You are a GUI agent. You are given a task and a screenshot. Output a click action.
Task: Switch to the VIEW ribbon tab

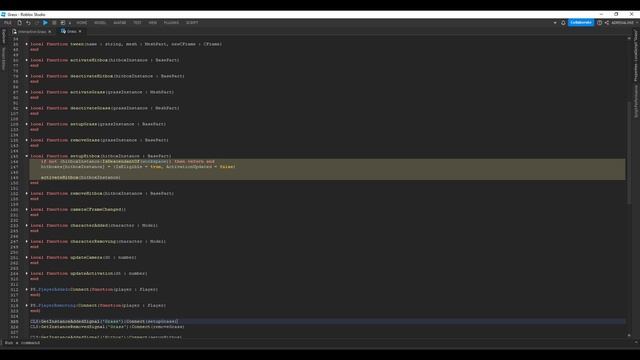tap(153, 23)
